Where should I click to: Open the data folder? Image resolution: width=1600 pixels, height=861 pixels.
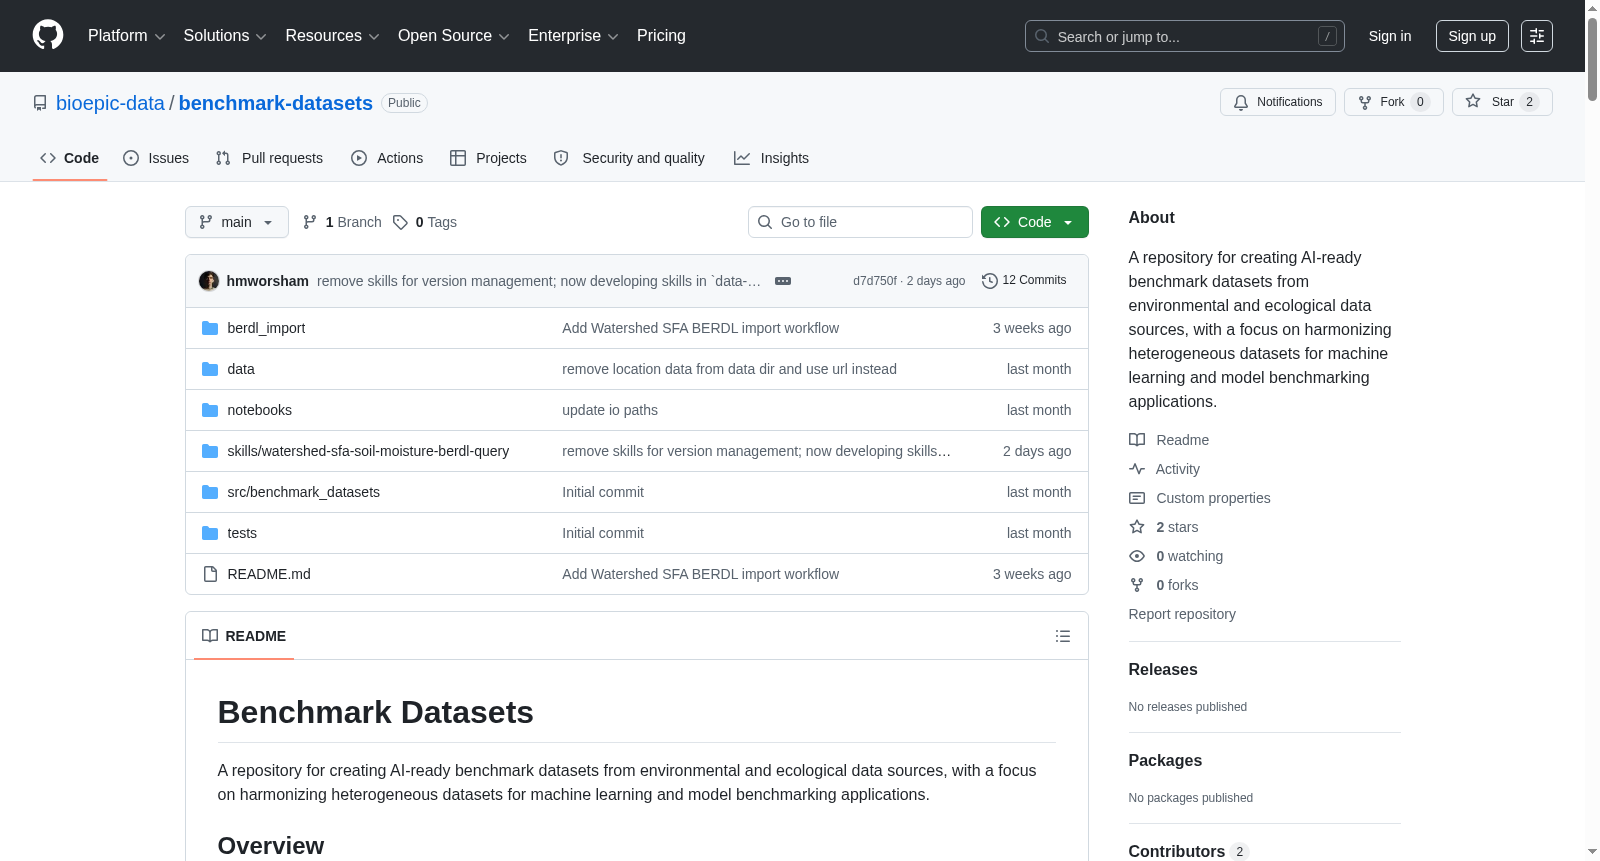point(241,369)
